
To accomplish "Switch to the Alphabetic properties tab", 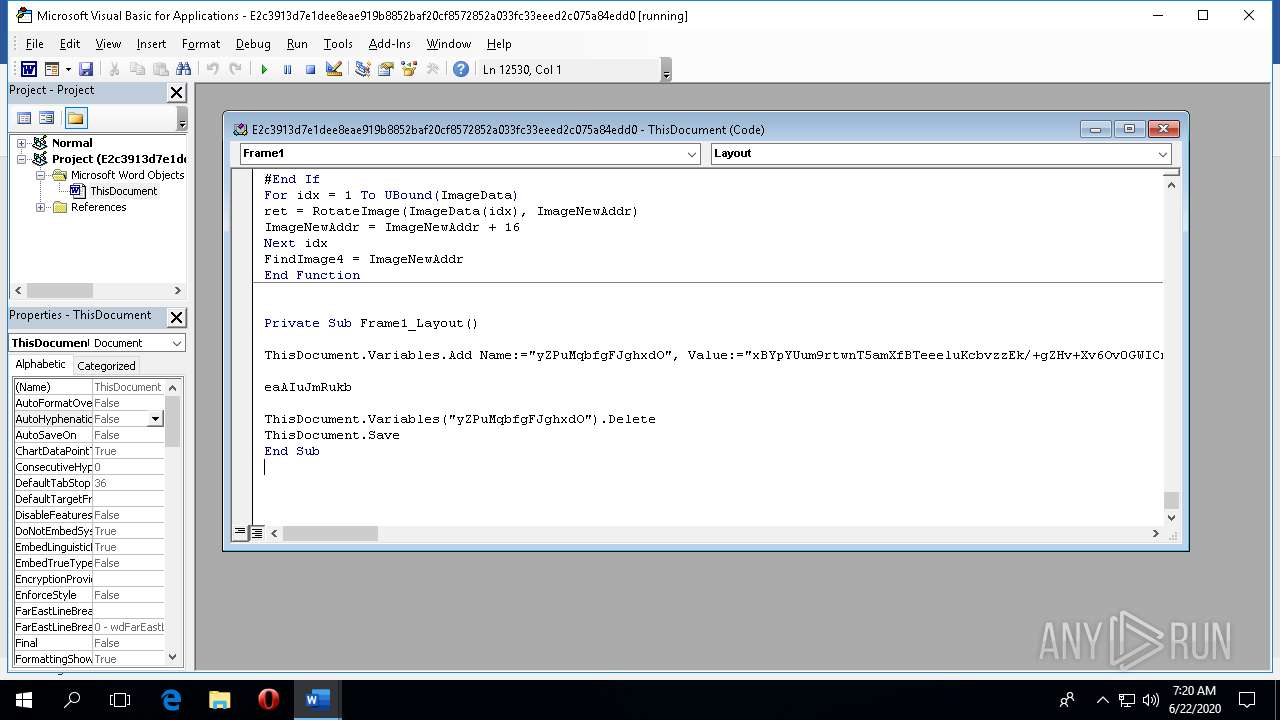I will coord(40,365).
